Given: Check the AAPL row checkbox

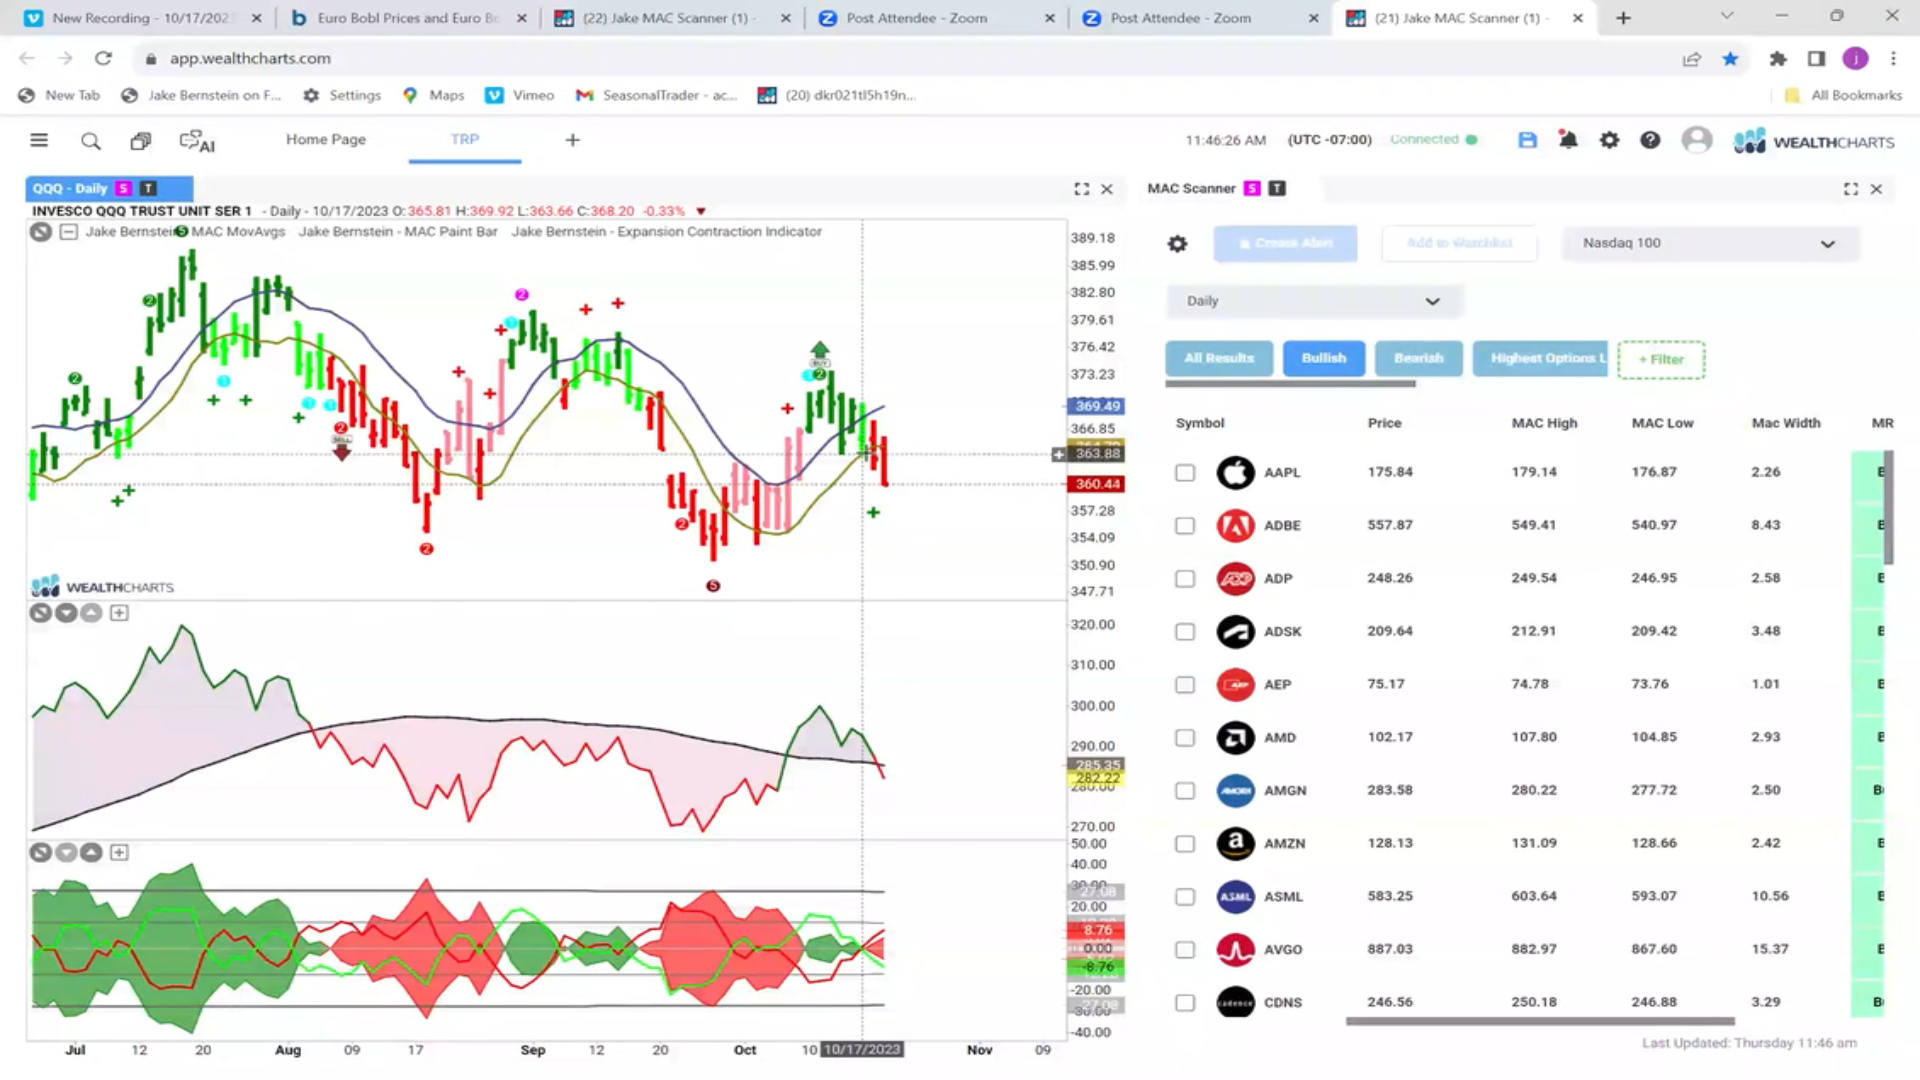Looking at the screenshot, I should [1185, 473].
